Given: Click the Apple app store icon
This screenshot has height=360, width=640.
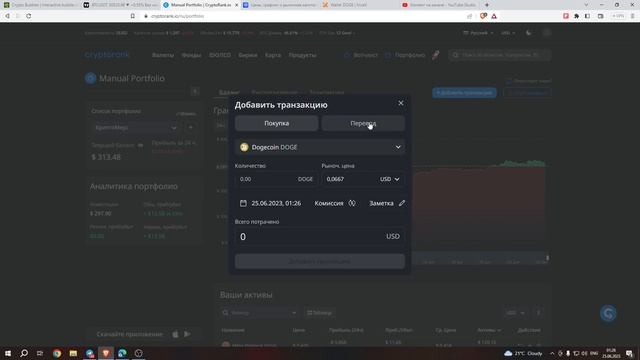Looking at the screenshot, I should (x=175, y=334).
